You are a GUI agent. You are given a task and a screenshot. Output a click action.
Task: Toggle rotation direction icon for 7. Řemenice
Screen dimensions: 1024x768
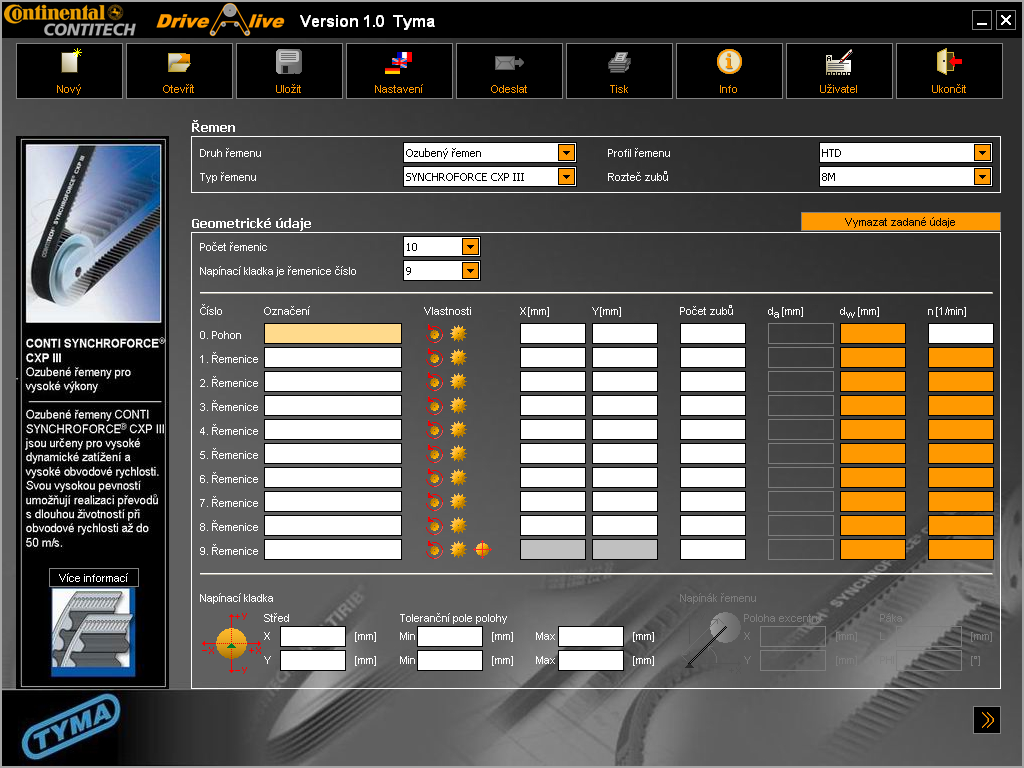(434, 502)
